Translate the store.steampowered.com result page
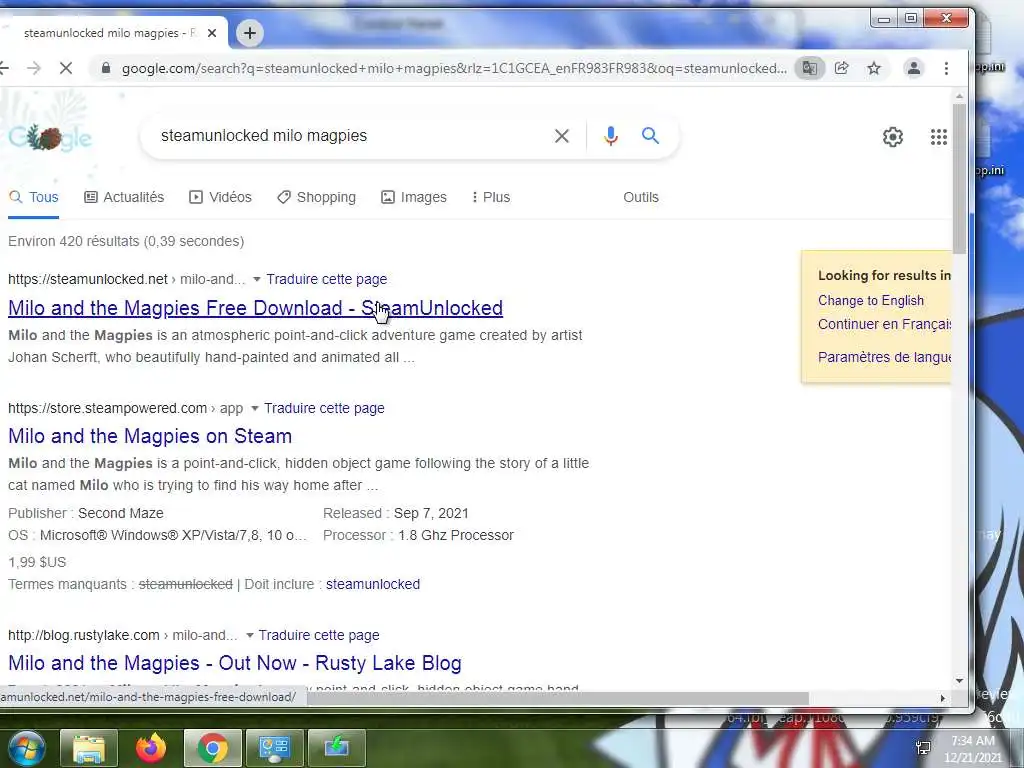 point(324,408)
